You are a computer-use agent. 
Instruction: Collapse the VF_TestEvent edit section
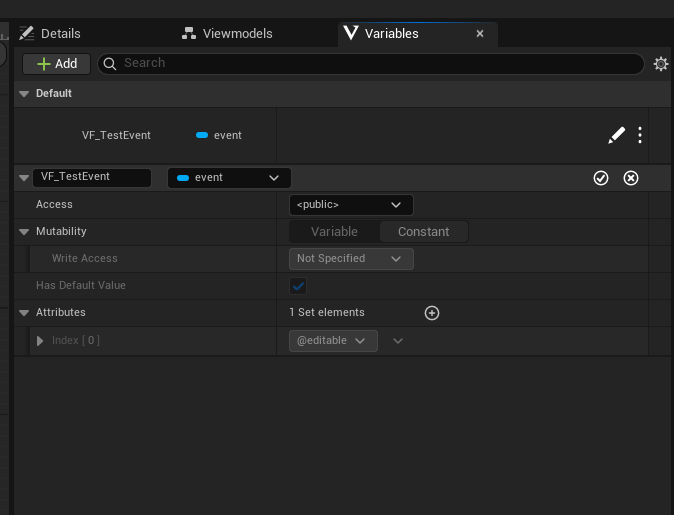tap(24, 178)
